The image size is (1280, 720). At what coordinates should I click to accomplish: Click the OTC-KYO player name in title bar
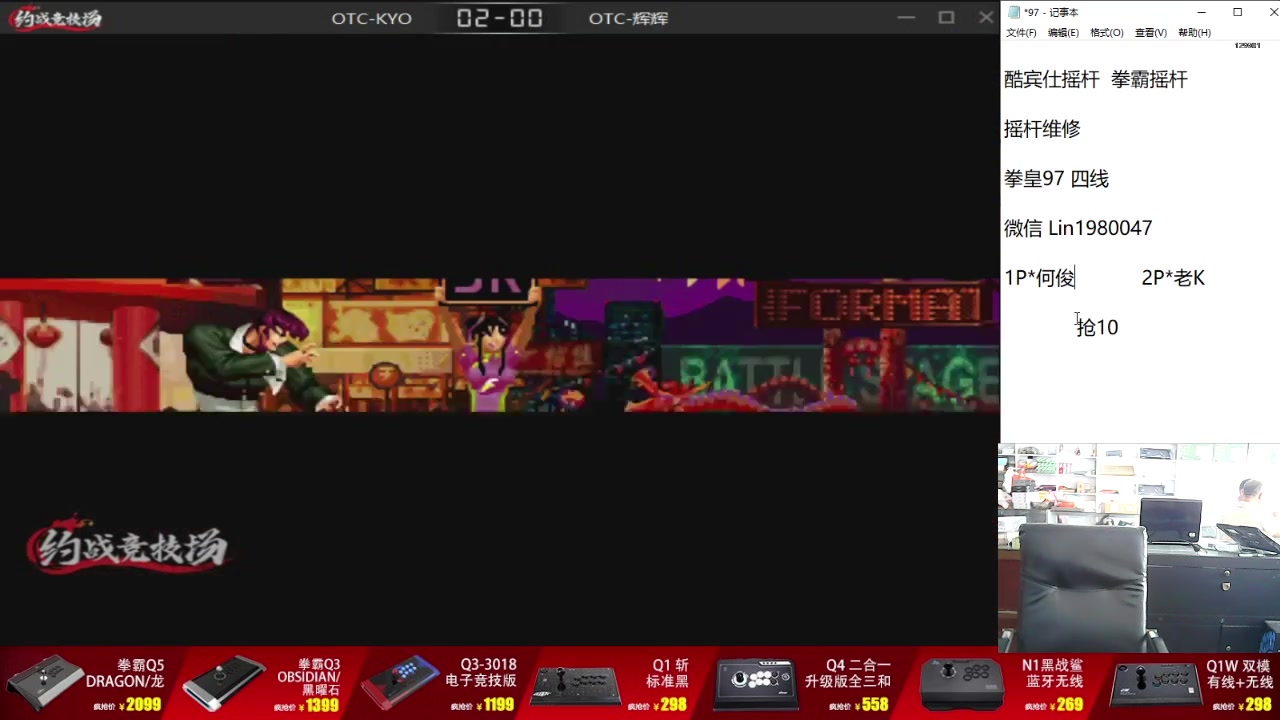pyautogui.click(x=372, y=18)
